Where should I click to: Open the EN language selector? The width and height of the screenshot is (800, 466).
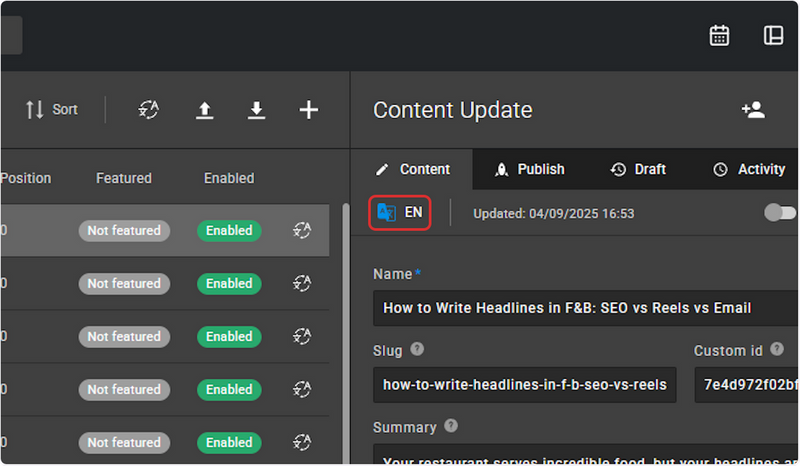[x=400, y=213]
